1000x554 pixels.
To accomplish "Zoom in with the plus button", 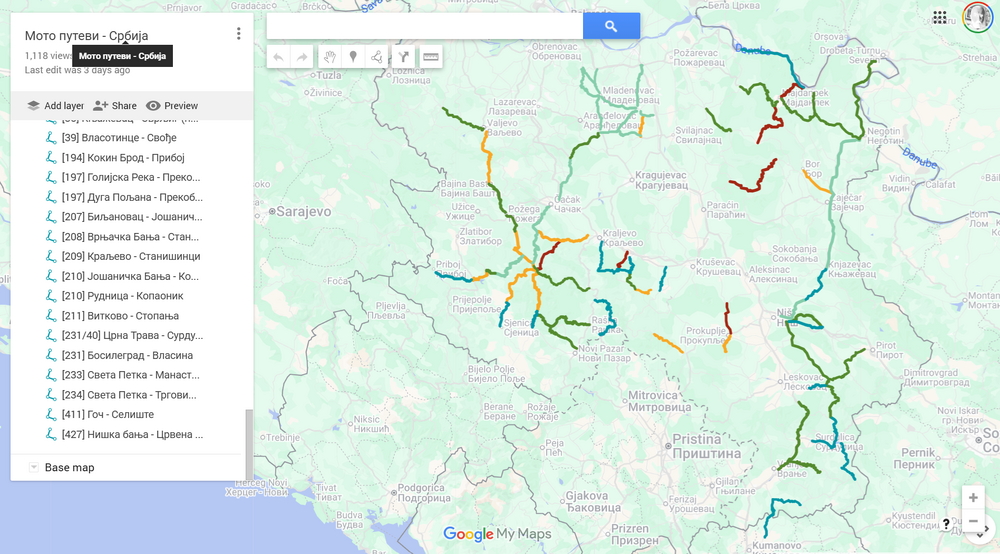I will coord(973,497).
